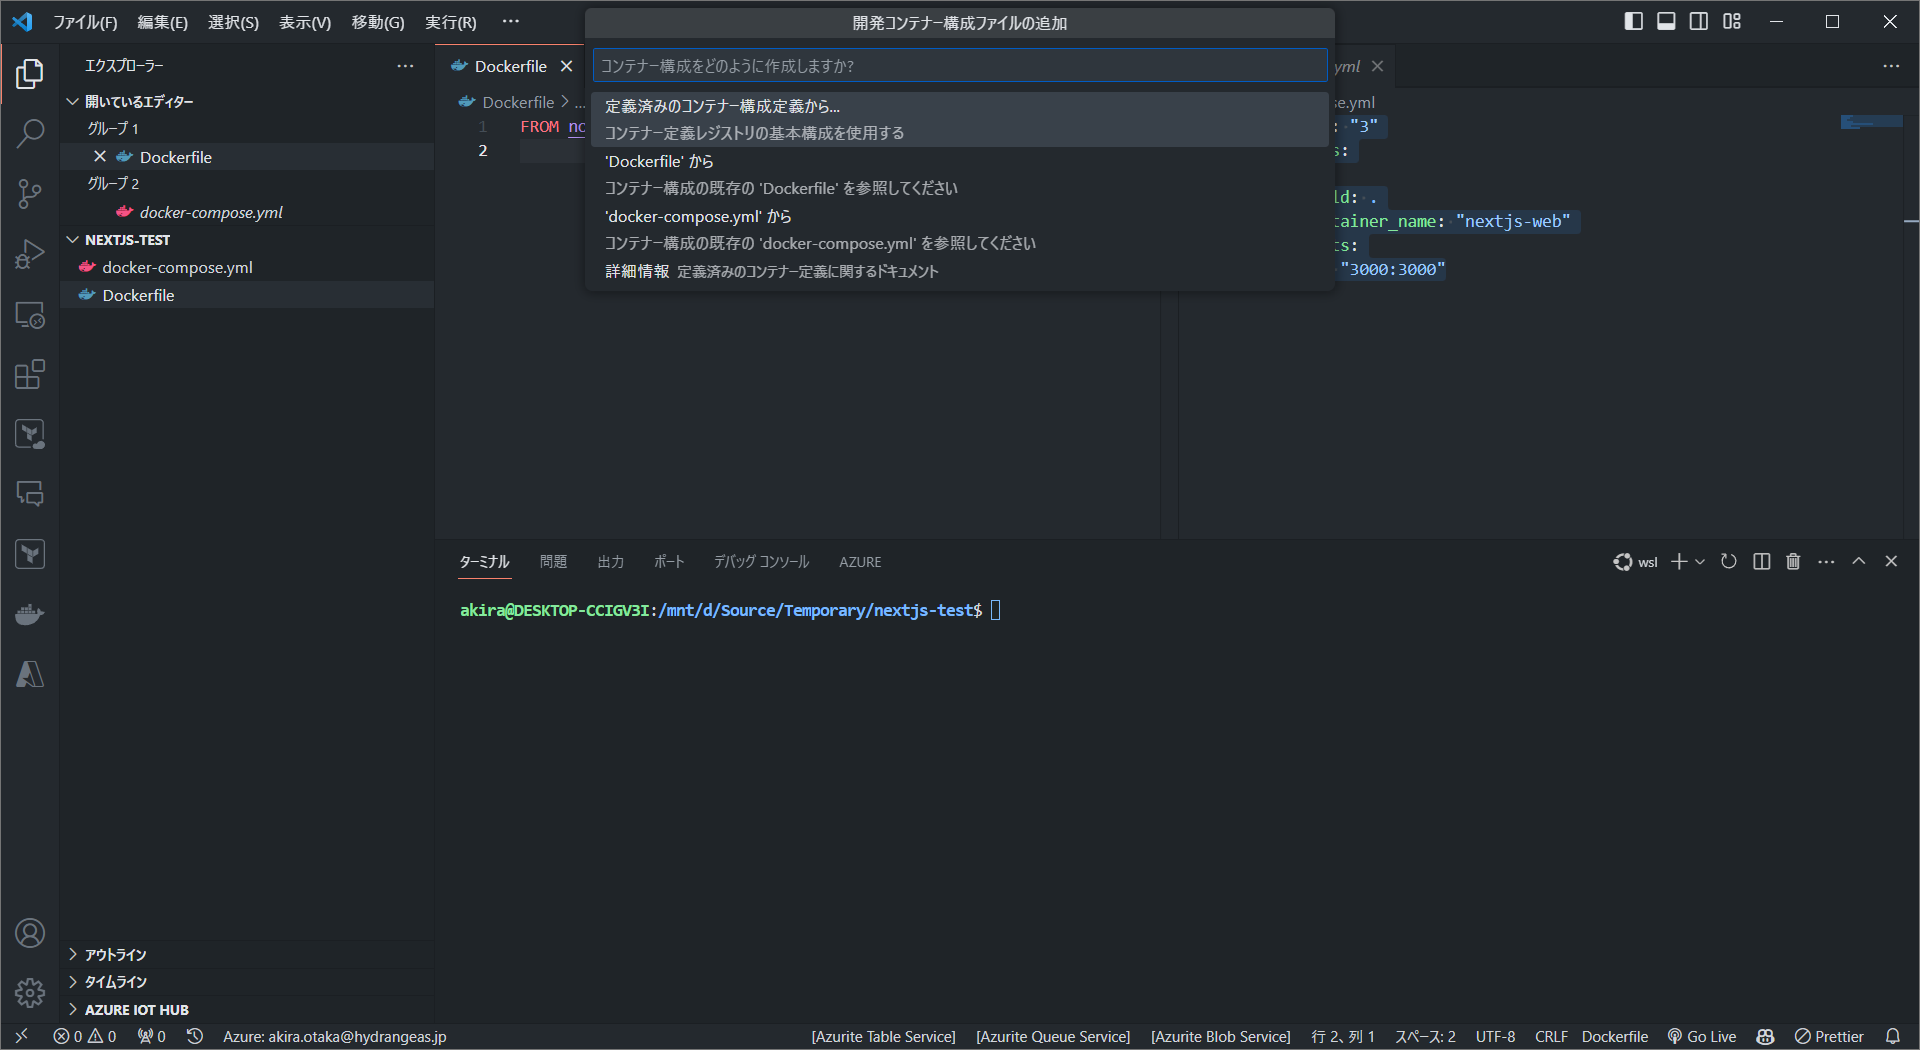The image size is (1920, 1050).
Task: Open the Manage gear icon
Action: [30, 992]
